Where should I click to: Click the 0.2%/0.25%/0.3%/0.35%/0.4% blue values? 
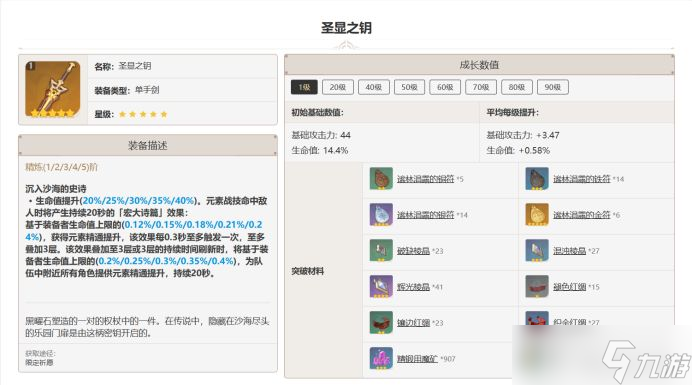click(166, 261)
